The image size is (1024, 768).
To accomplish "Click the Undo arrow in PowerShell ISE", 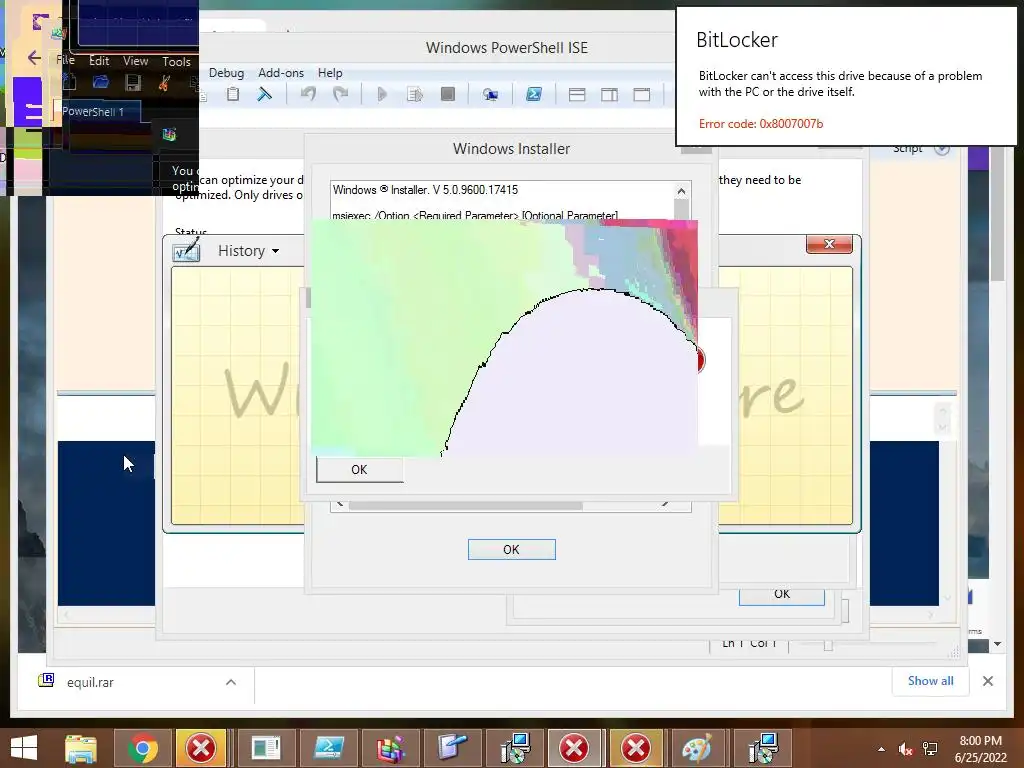I will (308, 94).
